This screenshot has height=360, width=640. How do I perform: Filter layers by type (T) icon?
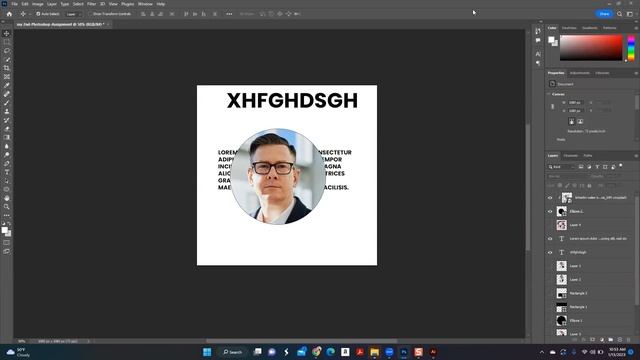coord(597,167)
